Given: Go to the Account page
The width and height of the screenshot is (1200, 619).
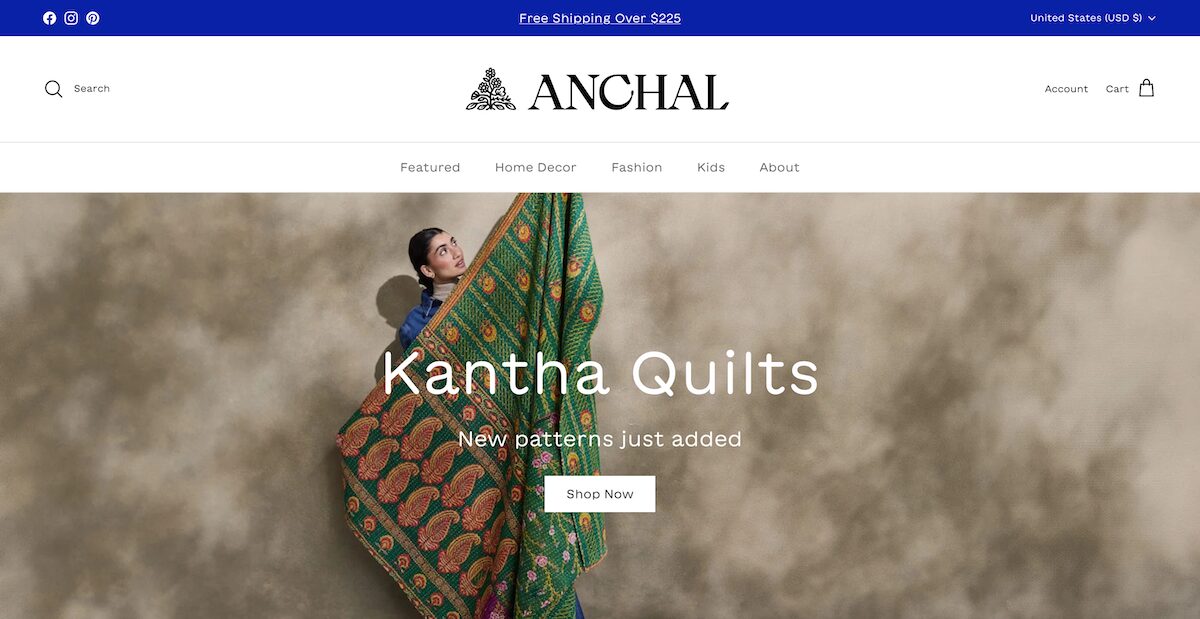Looking at the screenshot, I should point(1066,89).
